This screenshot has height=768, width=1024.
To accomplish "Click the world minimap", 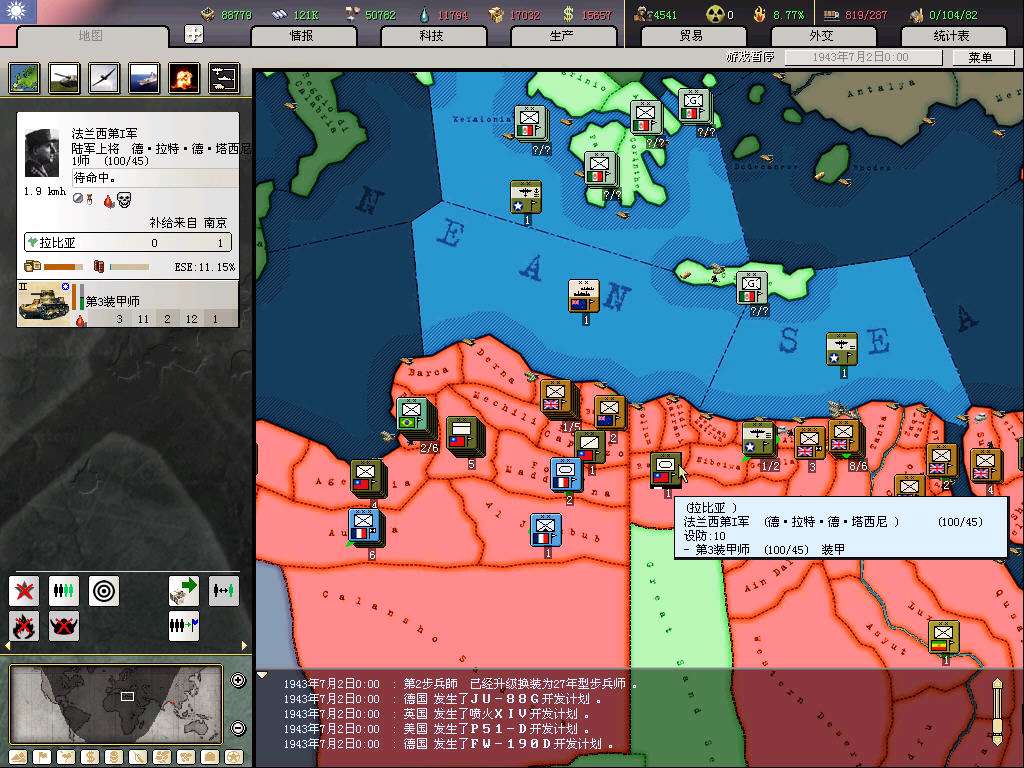I will click(x=116, y=704).
